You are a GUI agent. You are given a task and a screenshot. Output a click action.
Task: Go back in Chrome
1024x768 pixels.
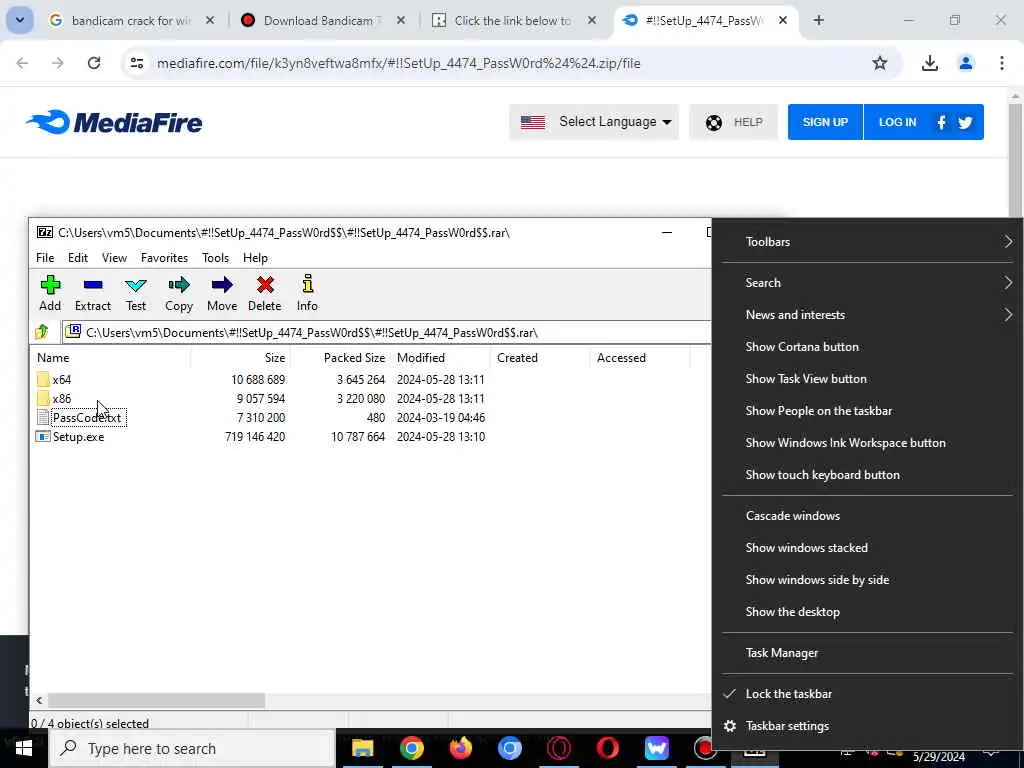(22, 63)
